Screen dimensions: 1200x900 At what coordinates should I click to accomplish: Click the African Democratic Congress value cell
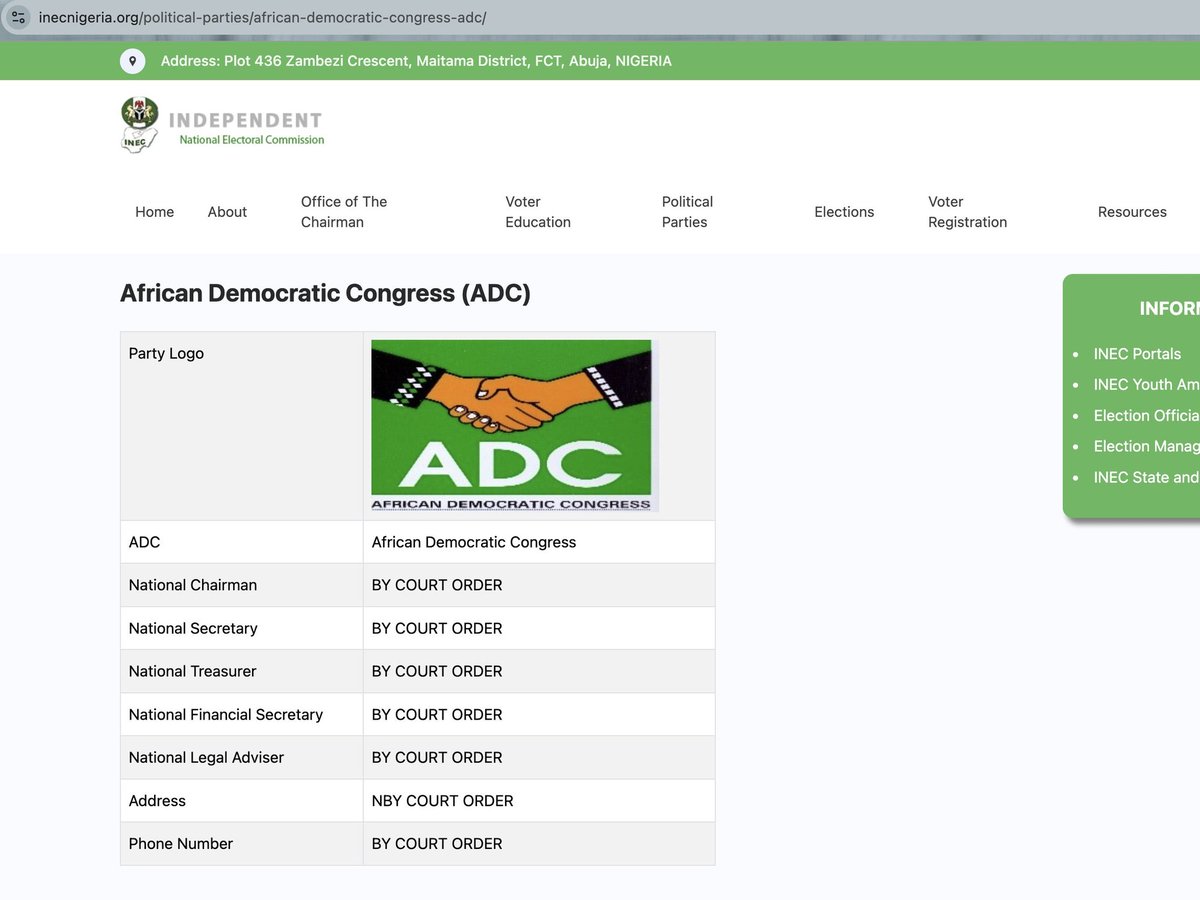point(539,542)
